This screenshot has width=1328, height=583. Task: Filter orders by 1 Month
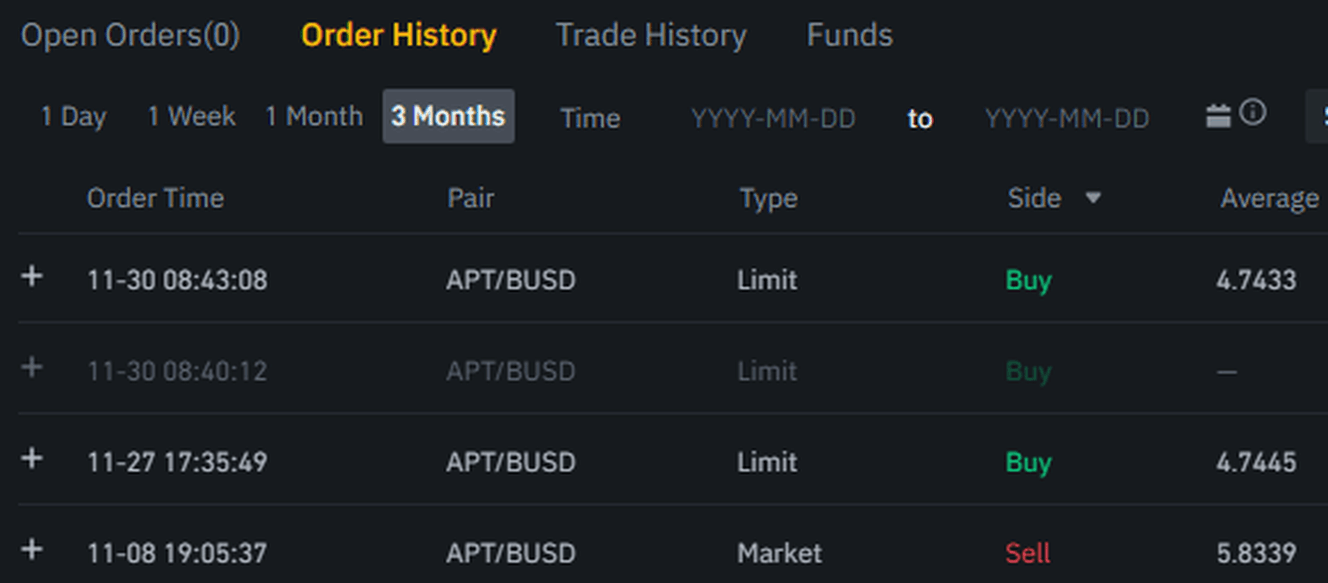pos(314,117)
